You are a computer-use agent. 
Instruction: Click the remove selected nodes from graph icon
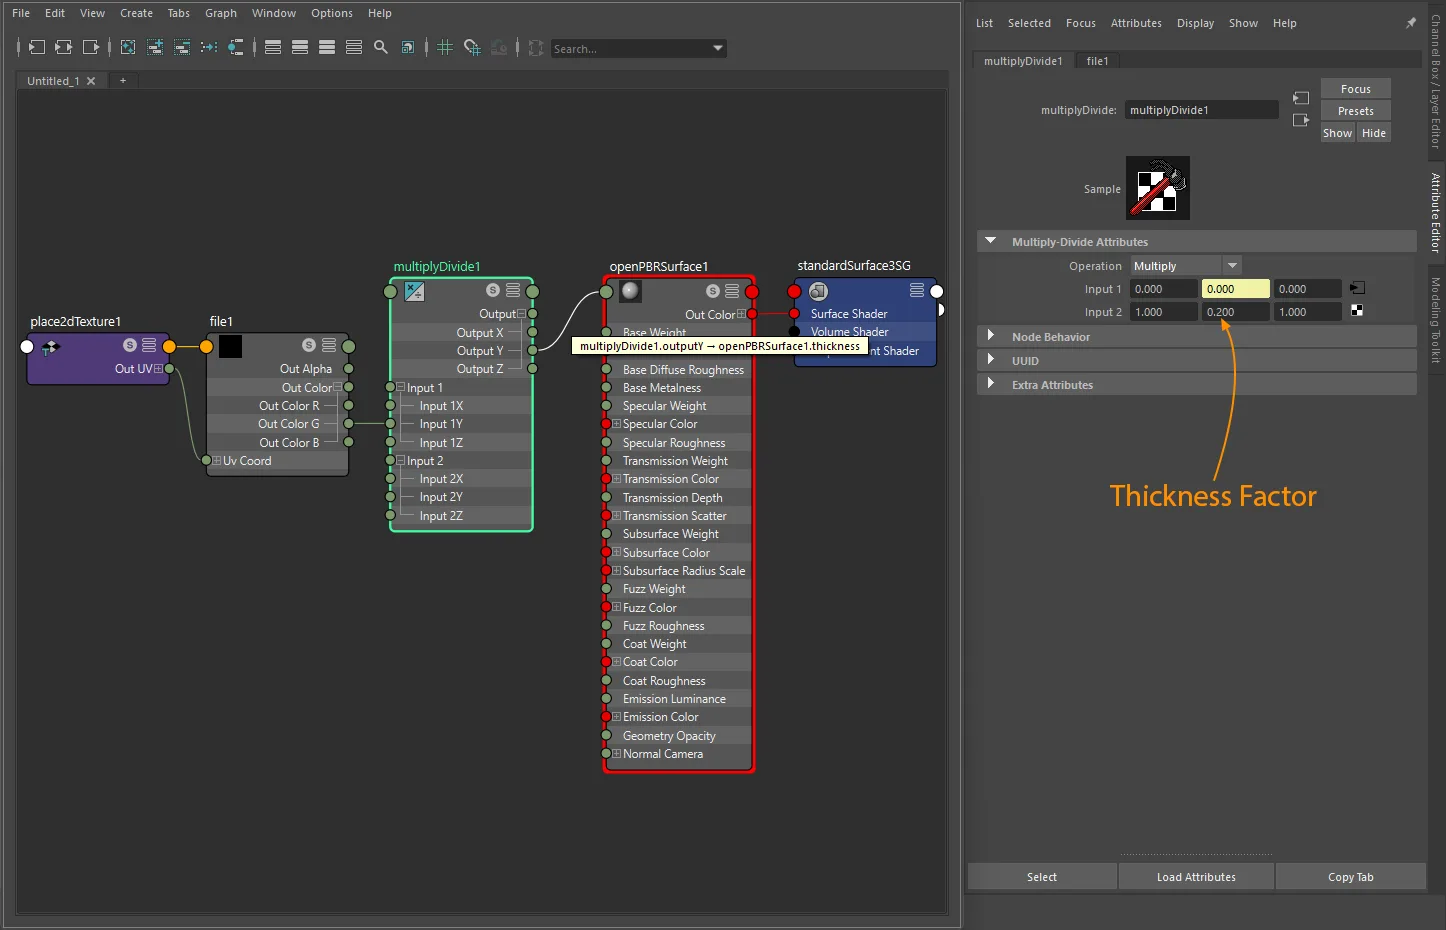click(182, 47)
